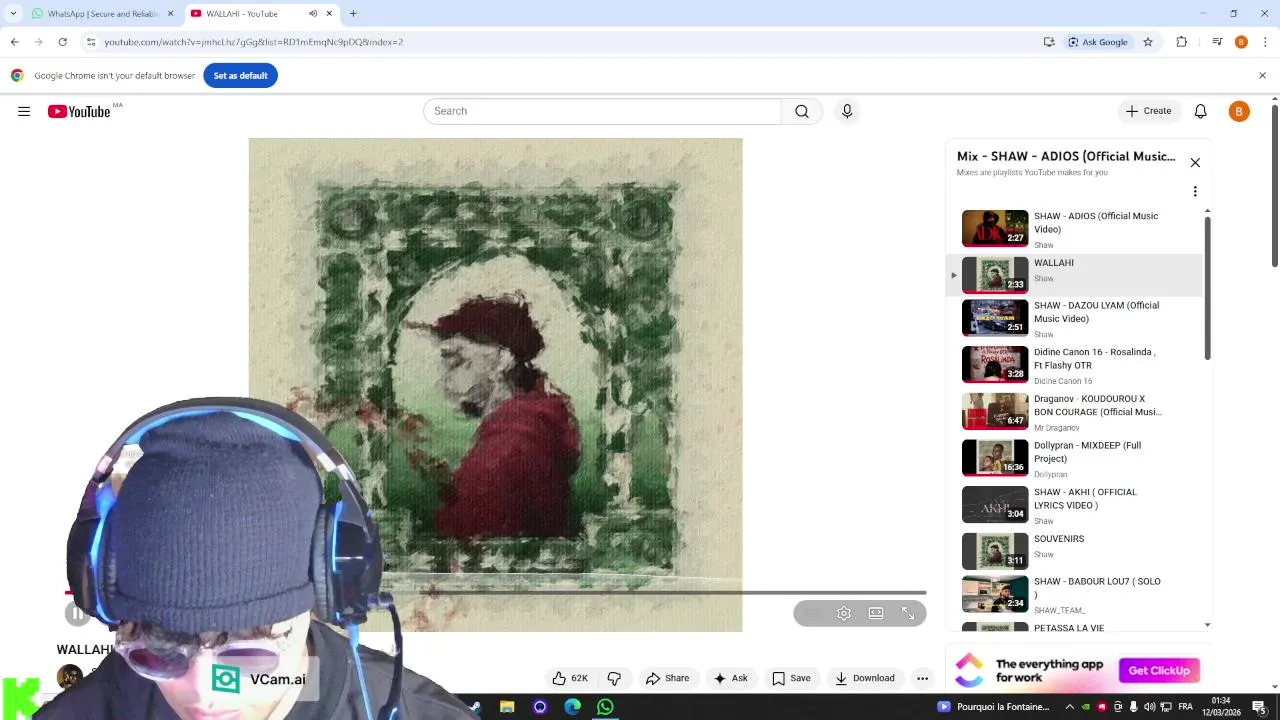Open the tab search dropdown arrow
Screen dimensions: 1280x720
(13, 14)
